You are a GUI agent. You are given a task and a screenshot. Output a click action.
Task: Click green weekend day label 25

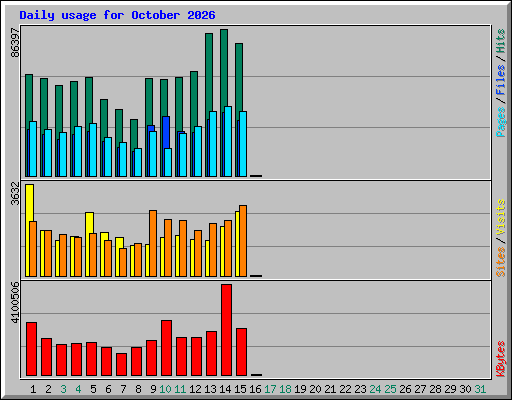pos(391,389)
